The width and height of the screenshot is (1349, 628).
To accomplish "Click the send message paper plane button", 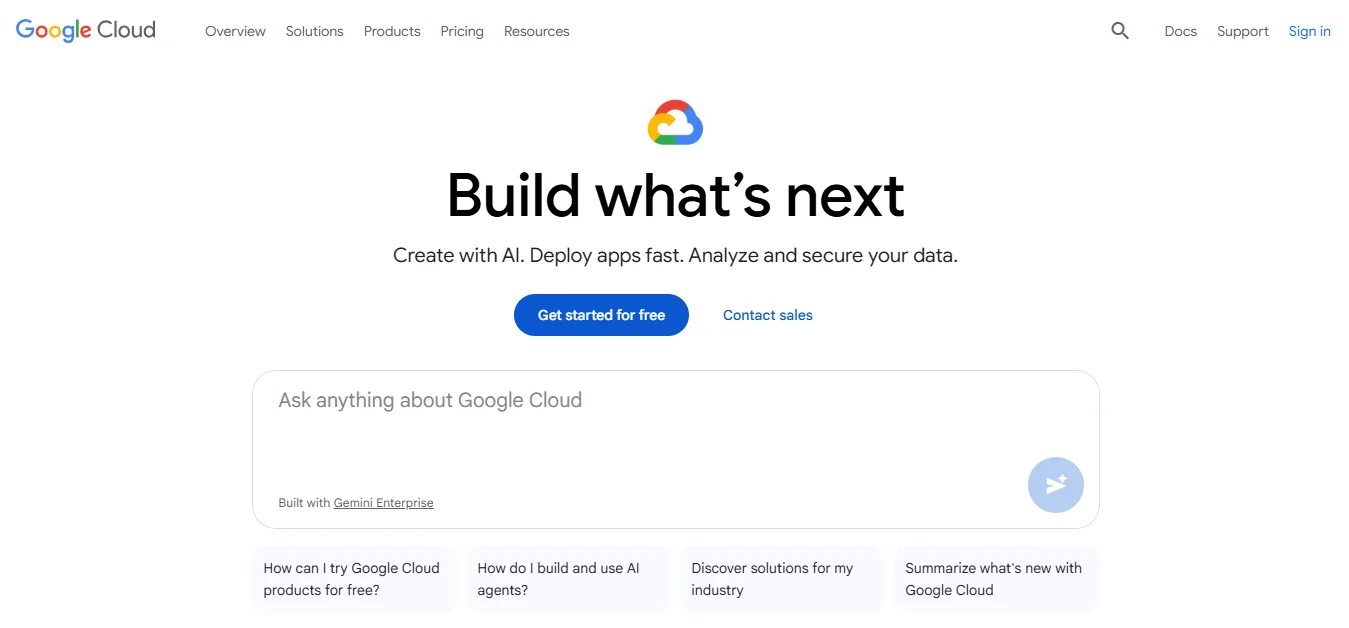I will [1055, 485].
